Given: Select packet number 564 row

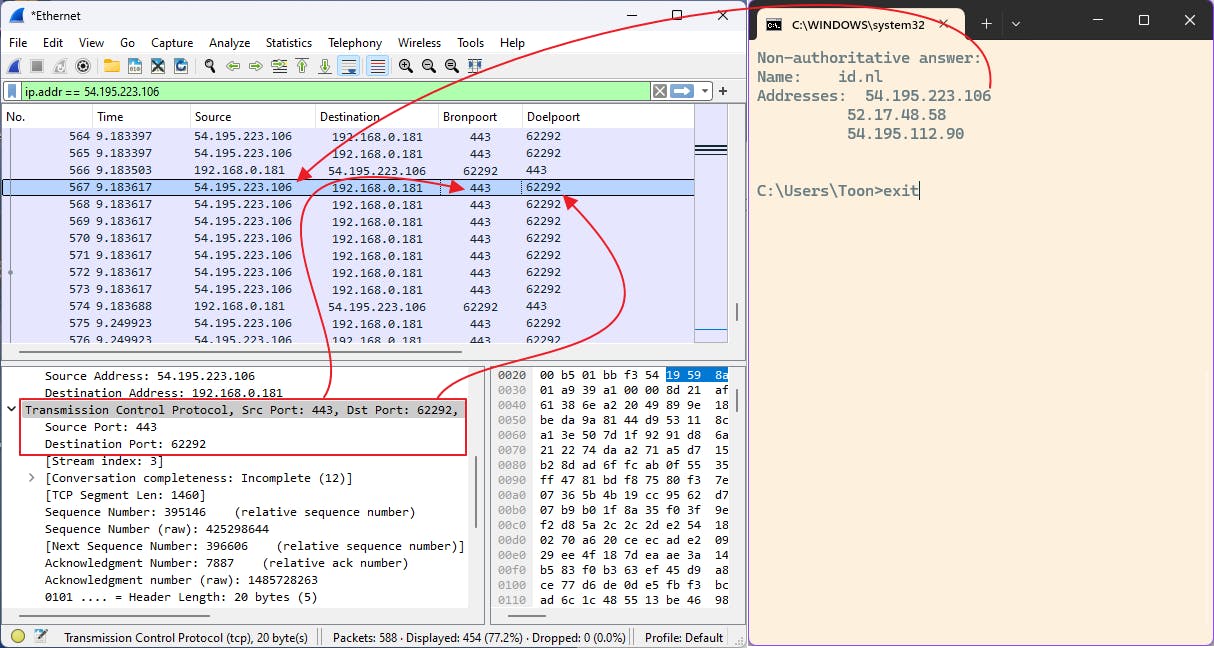Looking at the screenshot, I should click(348, 136).
